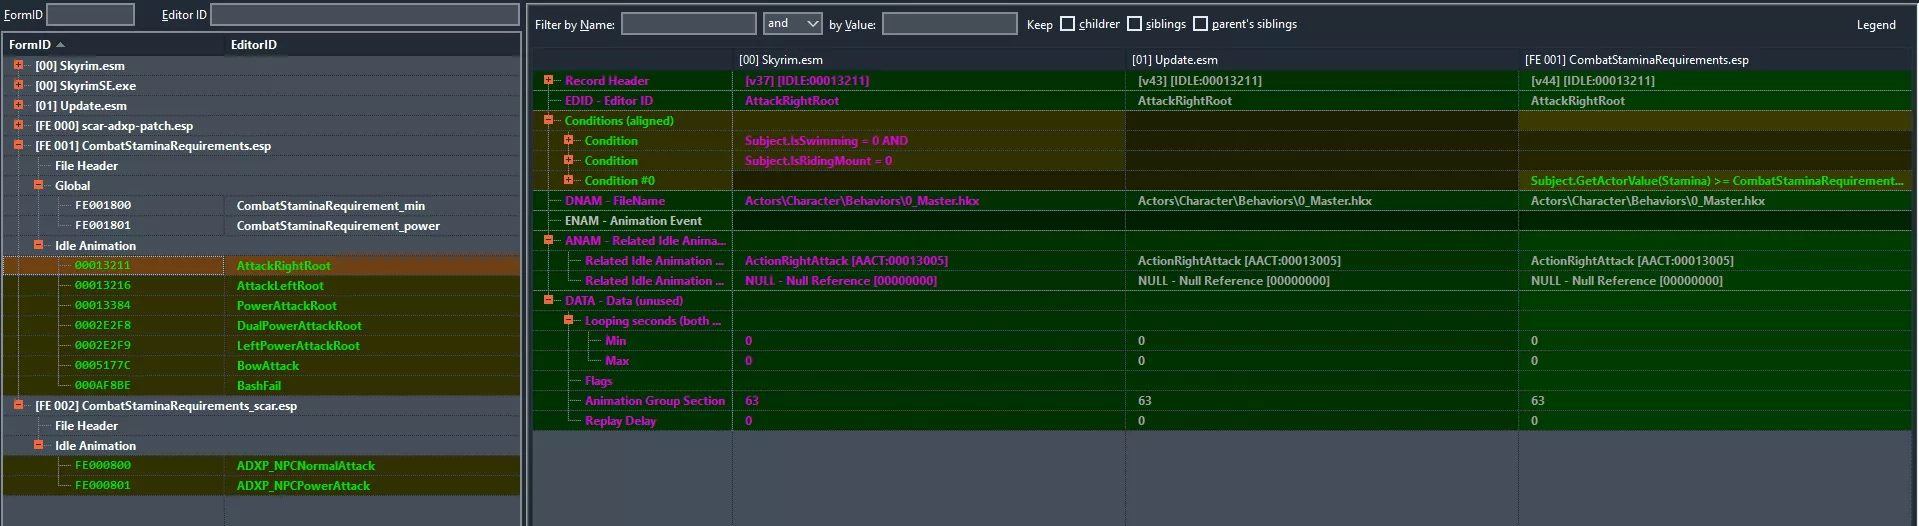1919x526 pixels.
Task: Click the CombatStaminaRequirements.esp column header
Action: click(x=1714, y=60)
